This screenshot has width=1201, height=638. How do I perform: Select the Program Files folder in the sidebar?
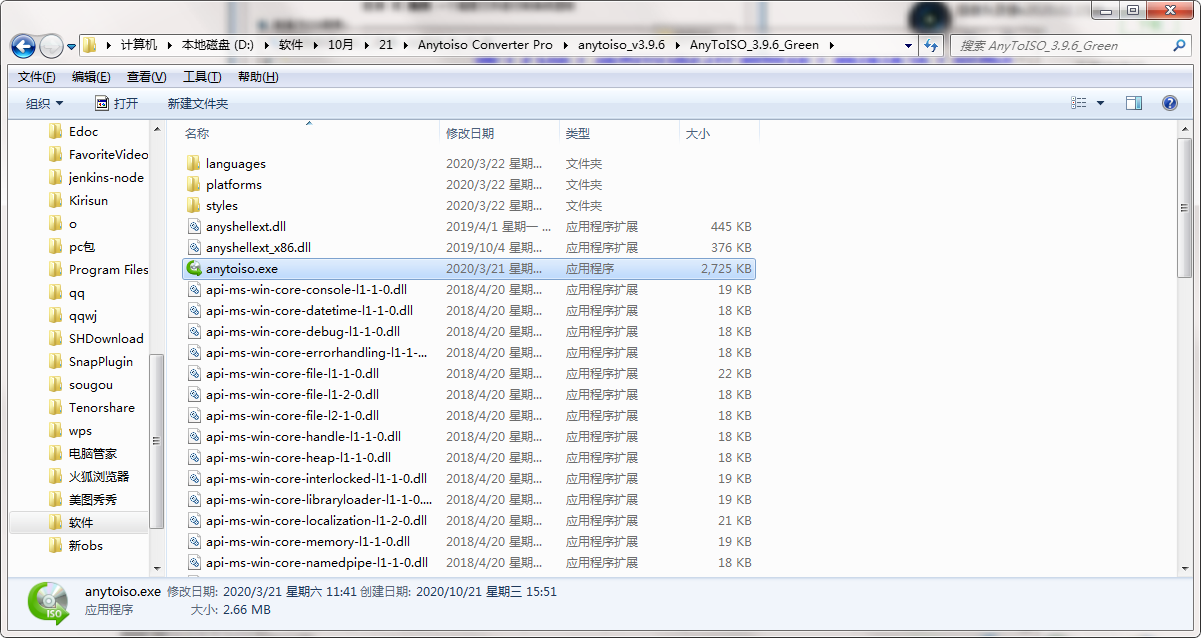click(x=107, y=270)
